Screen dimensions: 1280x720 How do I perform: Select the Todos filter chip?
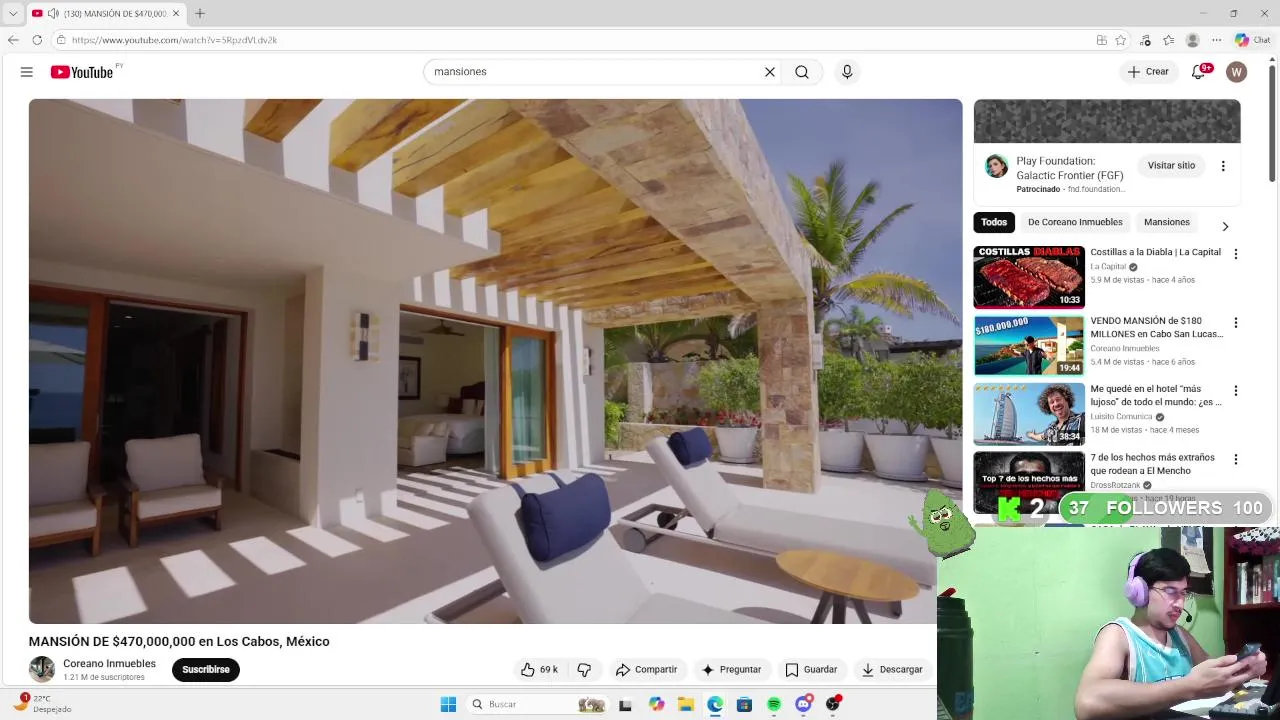(x=994, y=222)
